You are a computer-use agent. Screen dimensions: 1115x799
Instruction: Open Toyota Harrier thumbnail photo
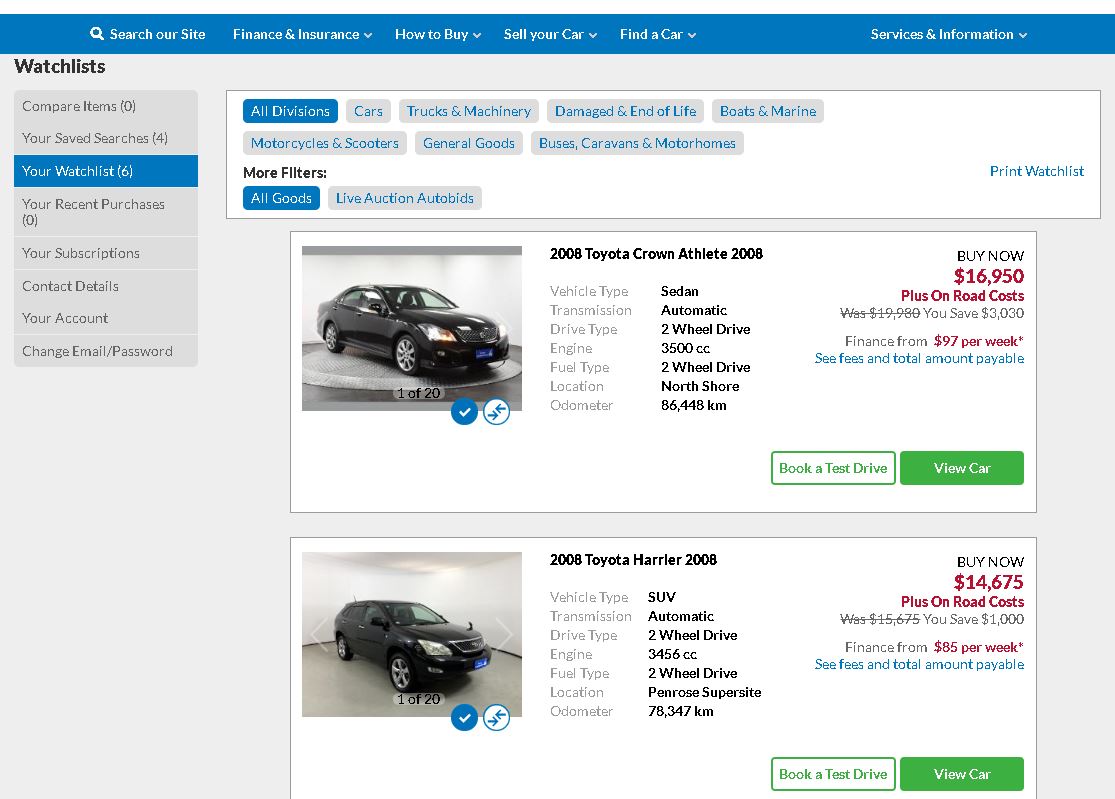point(412,634)
